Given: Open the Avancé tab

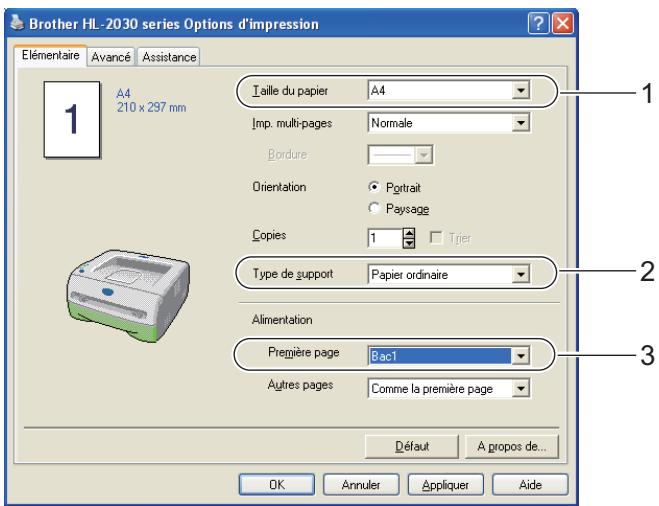Looking at the screenshot, I should tap(111, 57).
